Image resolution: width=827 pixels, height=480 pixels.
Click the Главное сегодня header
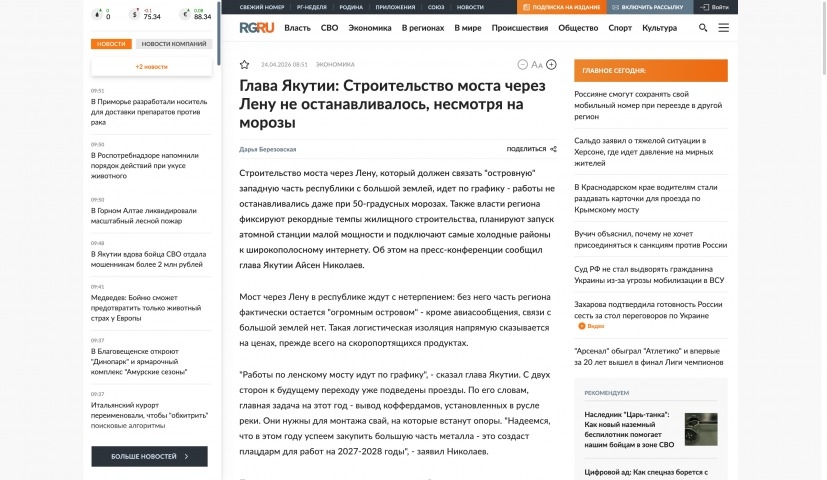(x=651, y=70)
